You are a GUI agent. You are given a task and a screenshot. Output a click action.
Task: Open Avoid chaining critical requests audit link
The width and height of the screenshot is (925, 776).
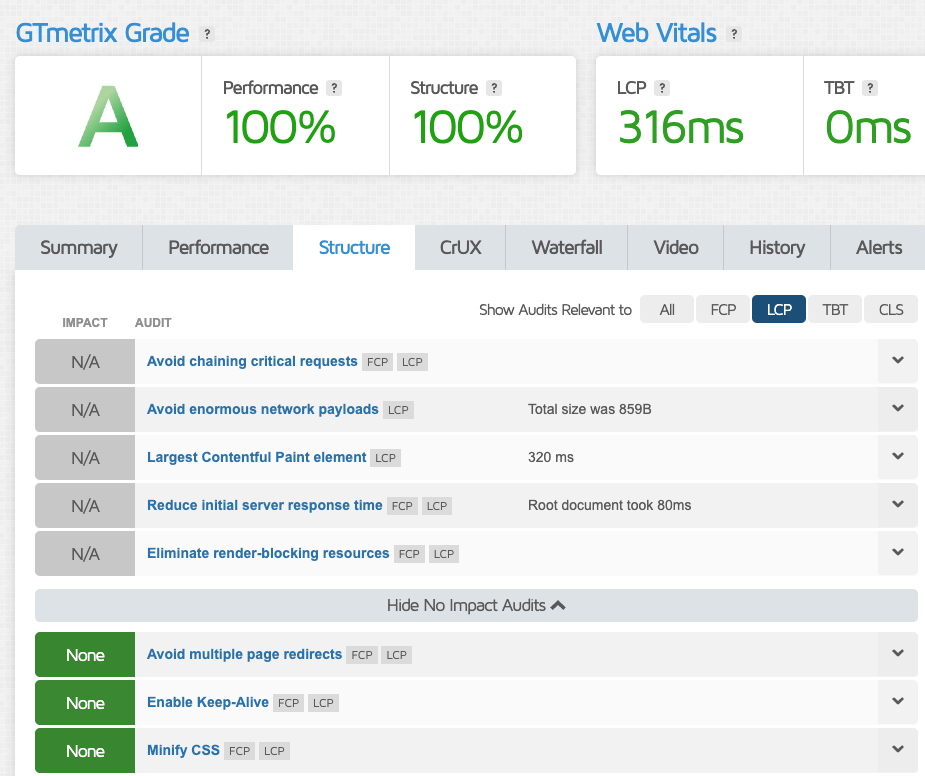pos(252,361)
